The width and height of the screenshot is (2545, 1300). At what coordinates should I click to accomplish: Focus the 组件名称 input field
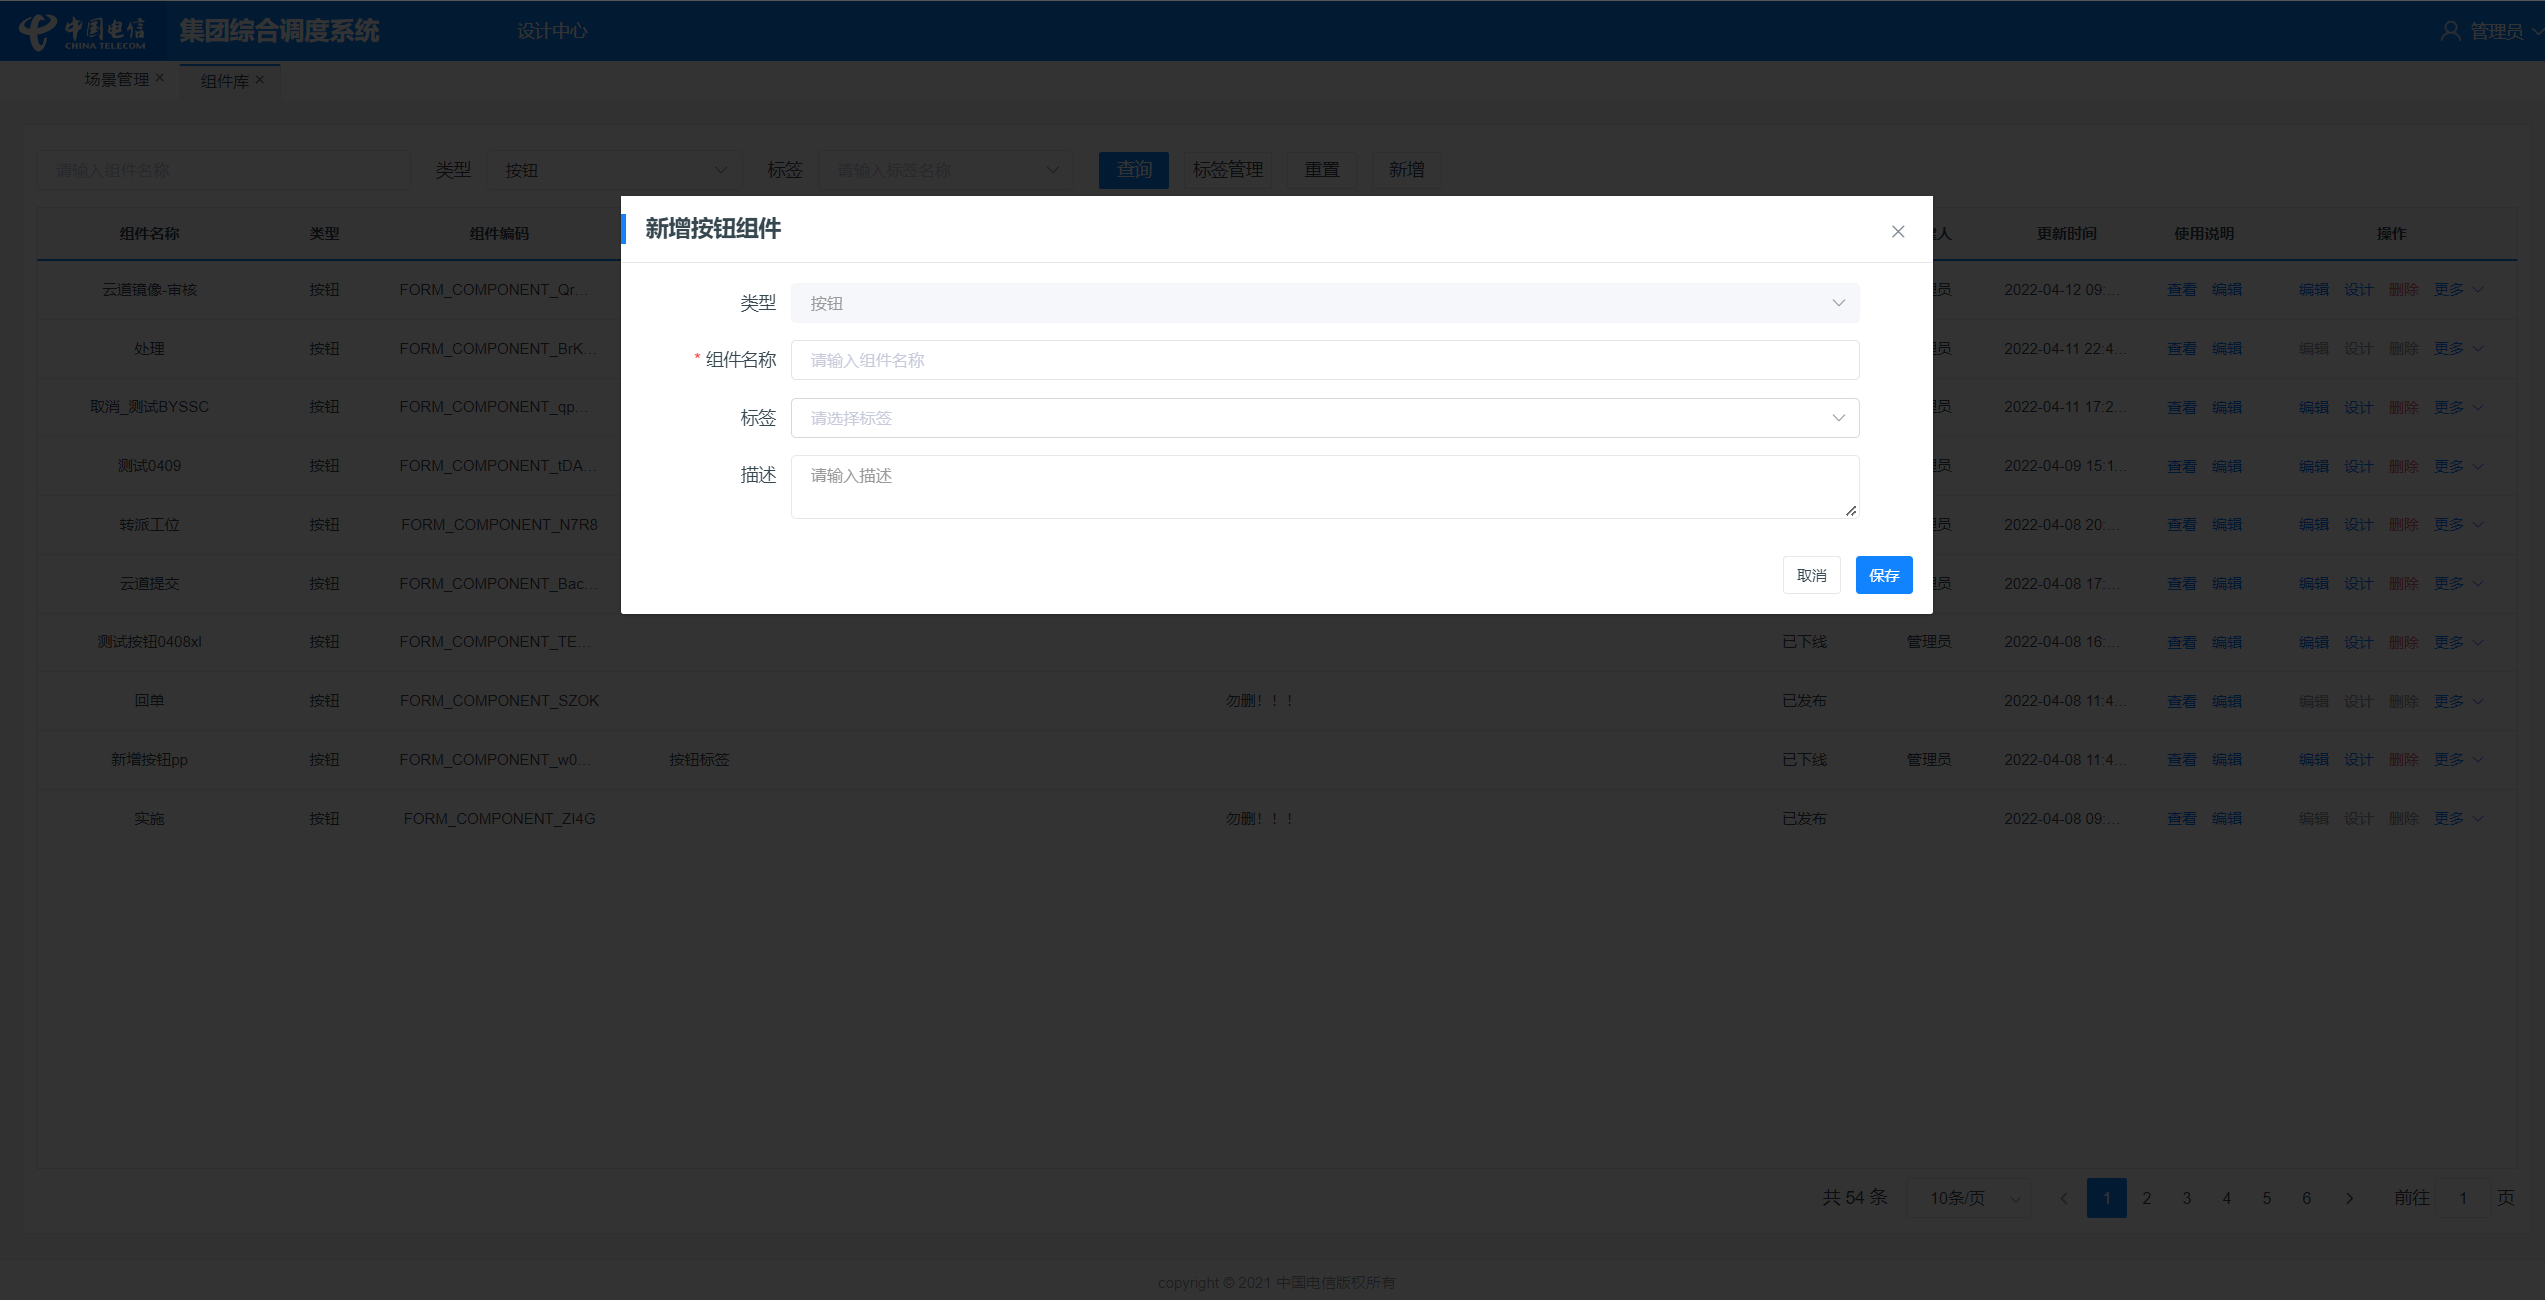(x=1324, y=360)
